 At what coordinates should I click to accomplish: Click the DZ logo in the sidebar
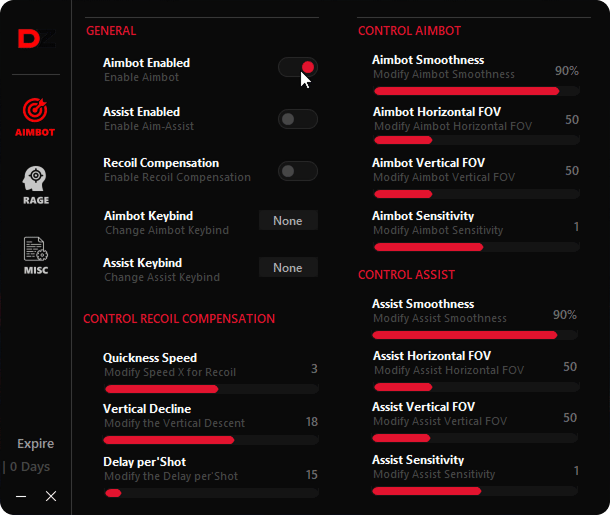coord(36,39)
